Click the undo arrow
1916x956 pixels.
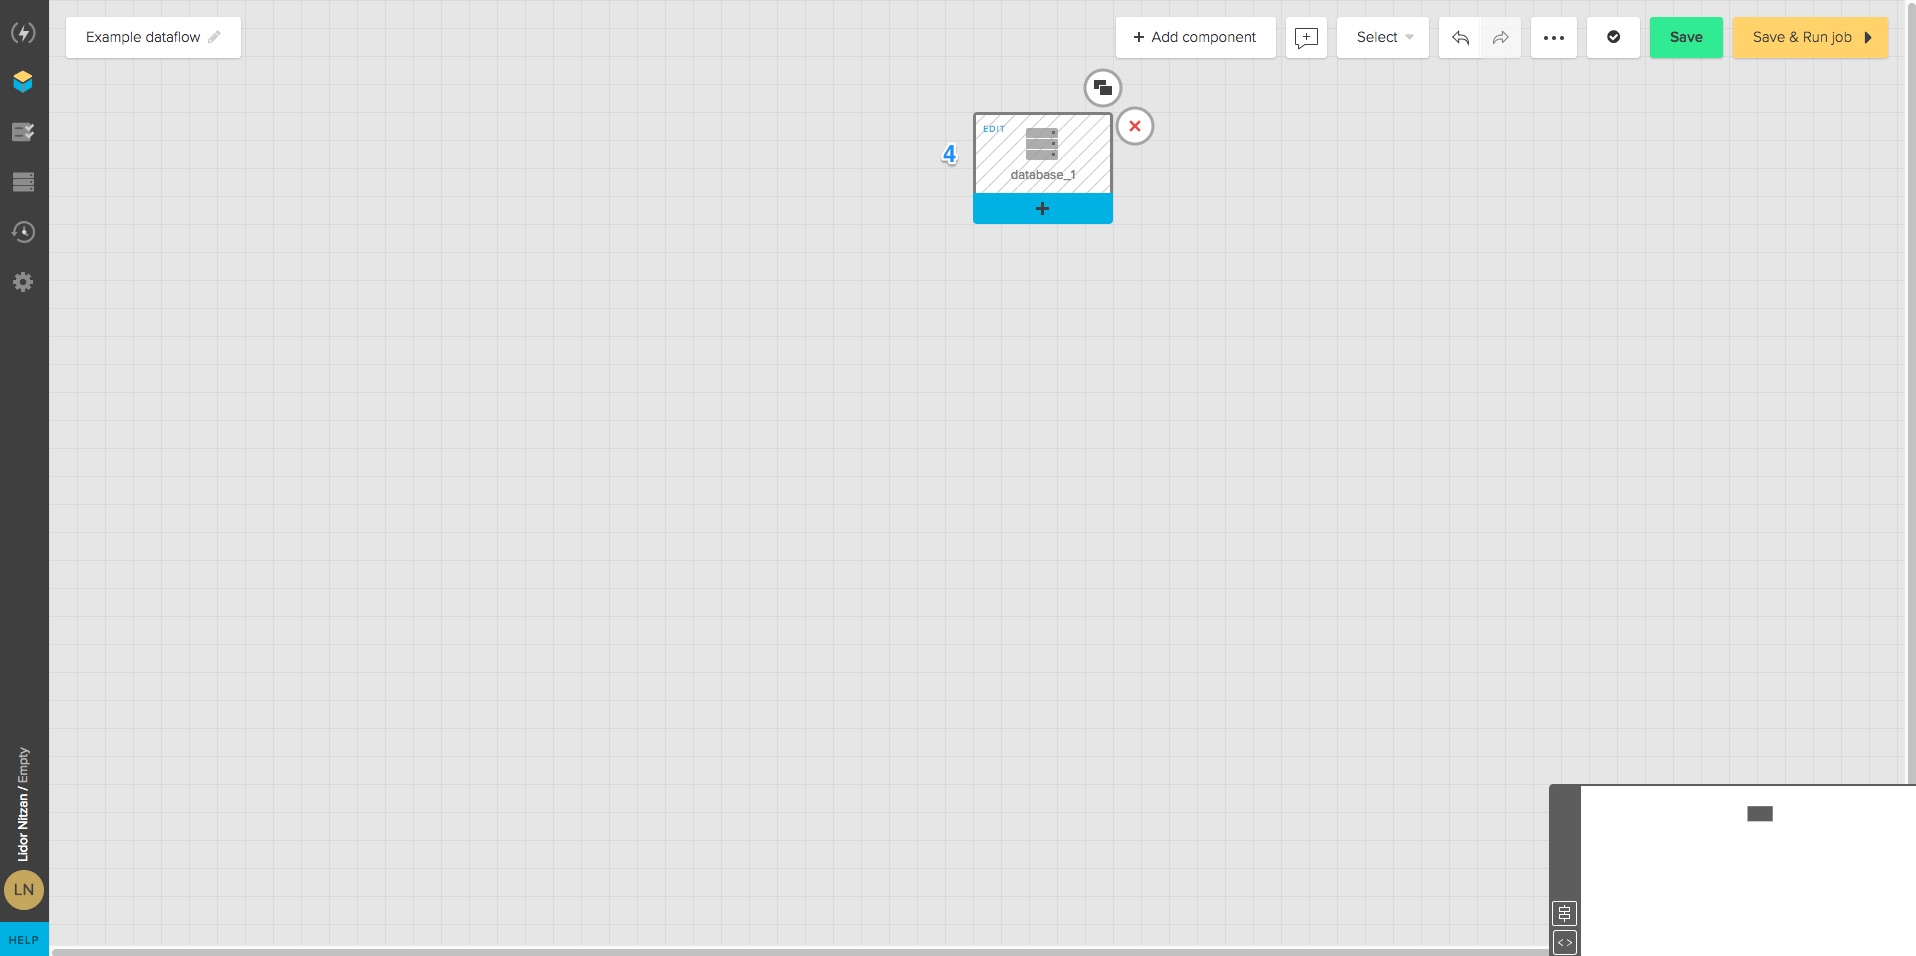pyautogui.click(x=1459, y=37)
